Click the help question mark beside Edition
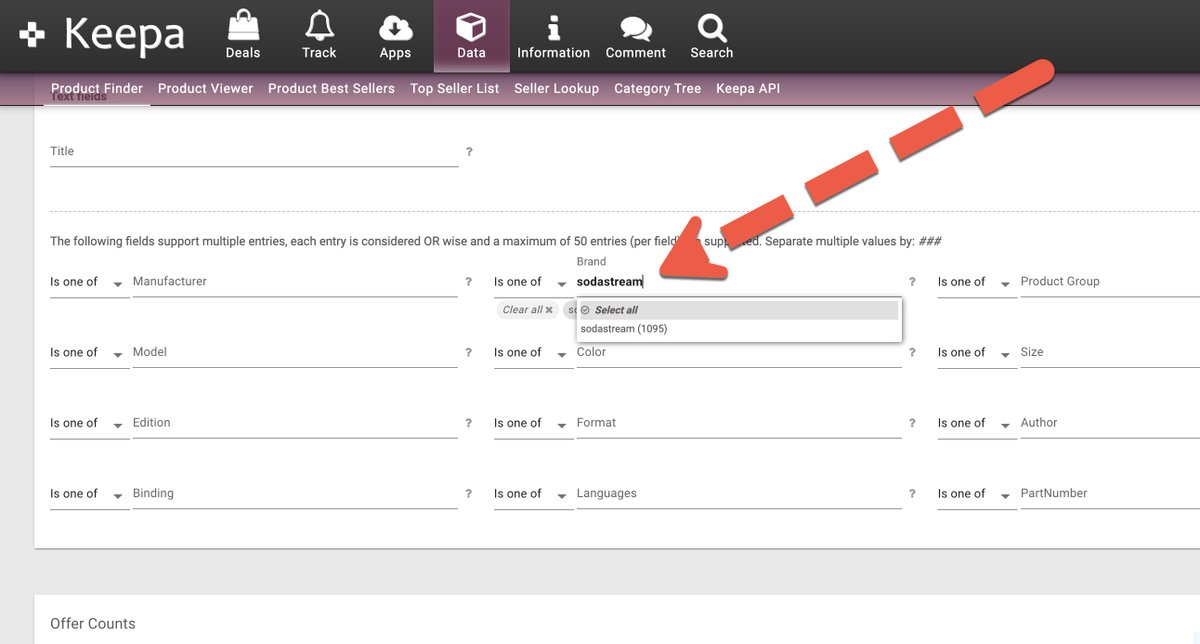This screenshot has width=1200, height=644. pos(469,423)
